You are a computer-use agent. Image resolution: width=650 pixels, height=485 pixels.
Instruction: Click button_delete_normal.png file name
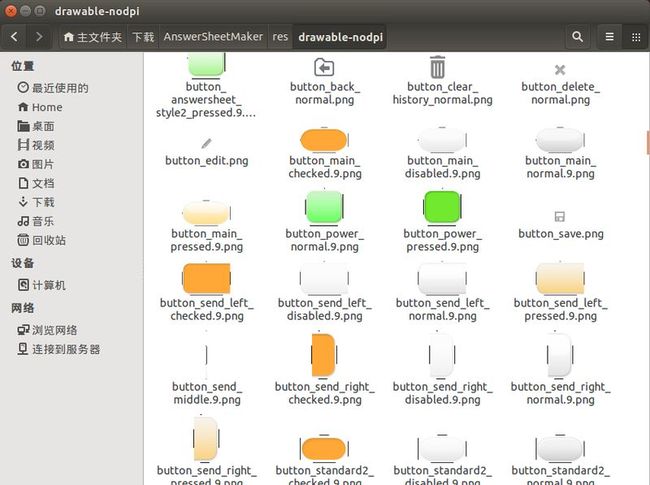point(560,93)
